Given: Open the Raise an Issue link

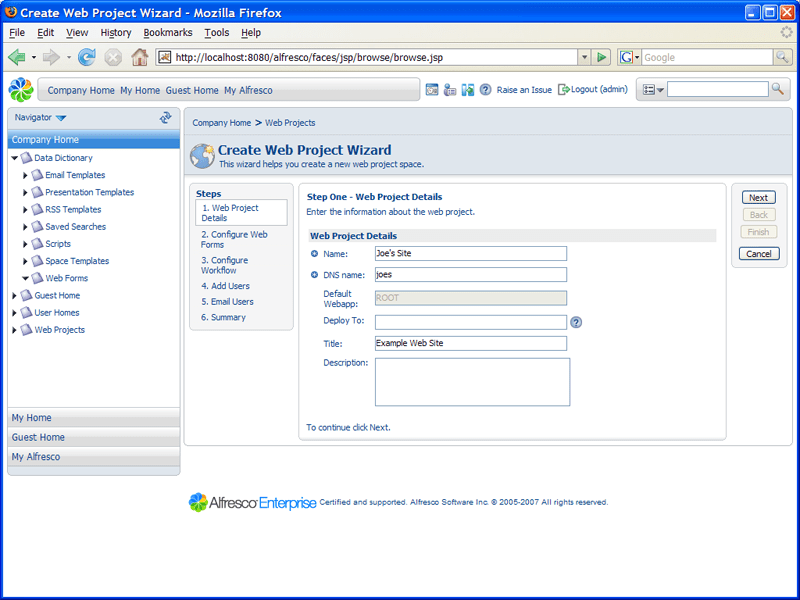Looking at the screenshot, I should (x=524, y=89).
